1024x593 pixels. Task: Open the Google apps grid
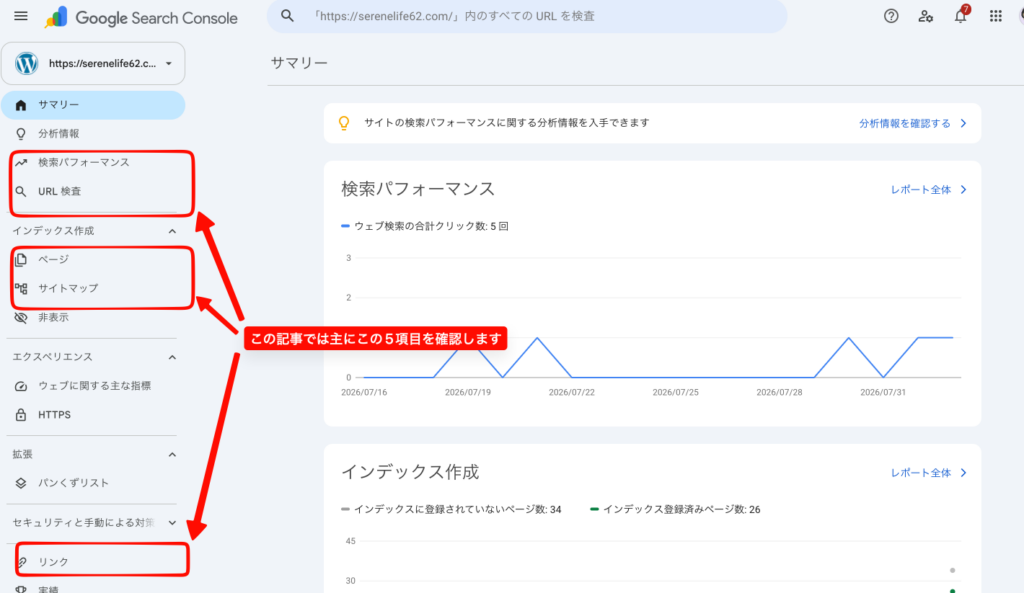(x=995, y=16)
